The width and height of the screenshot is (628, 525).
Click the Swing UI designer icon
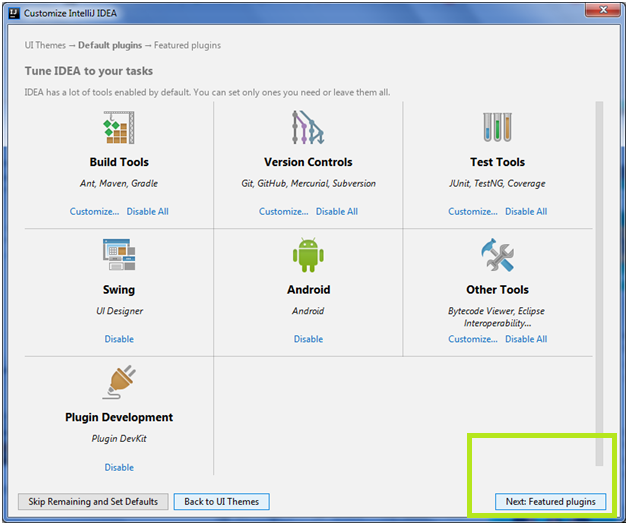click(x=119, y=255)
